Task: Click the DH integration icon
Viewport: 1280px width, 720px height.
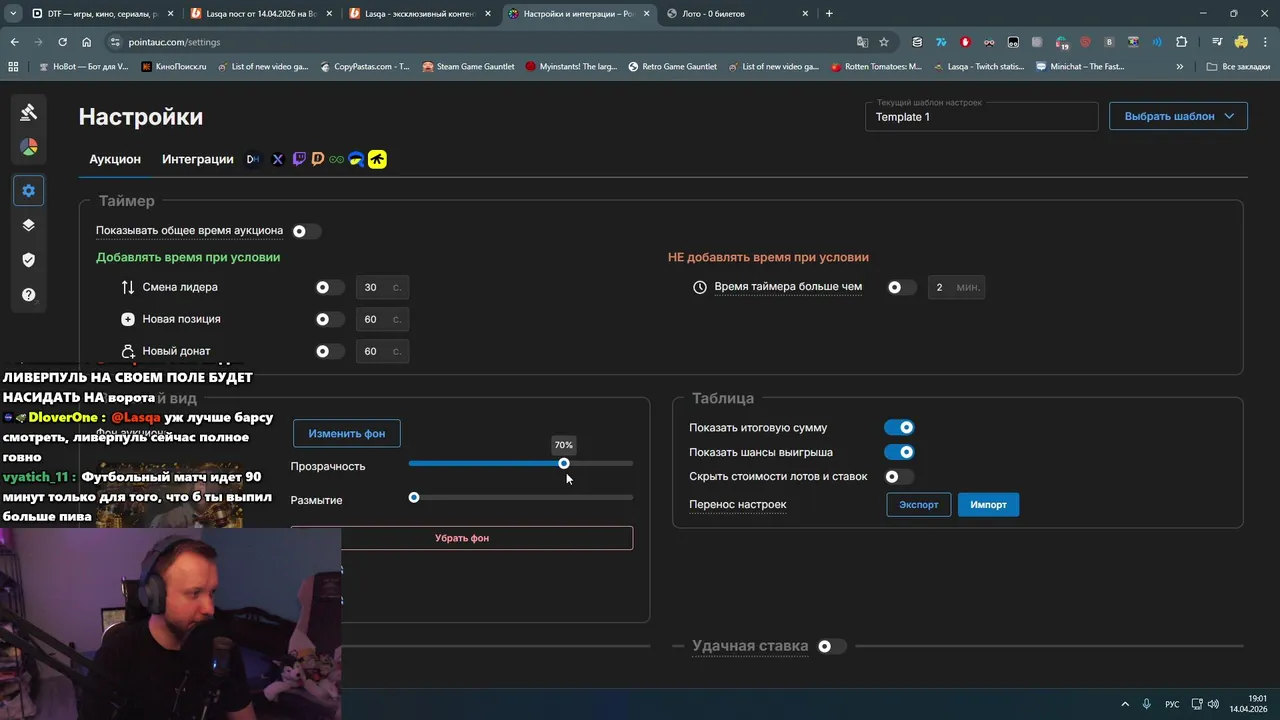Action: tap(253, 159)
